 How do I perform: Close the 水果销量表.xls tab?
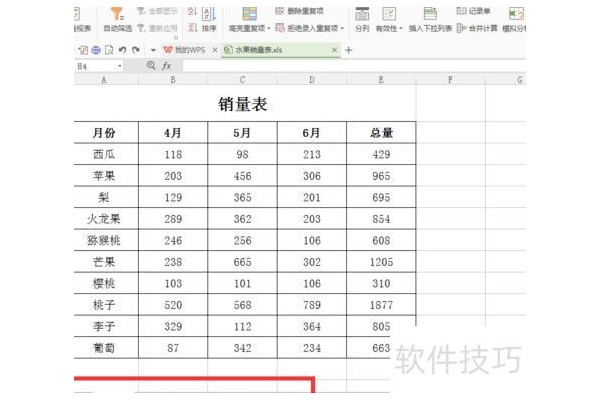334,50
